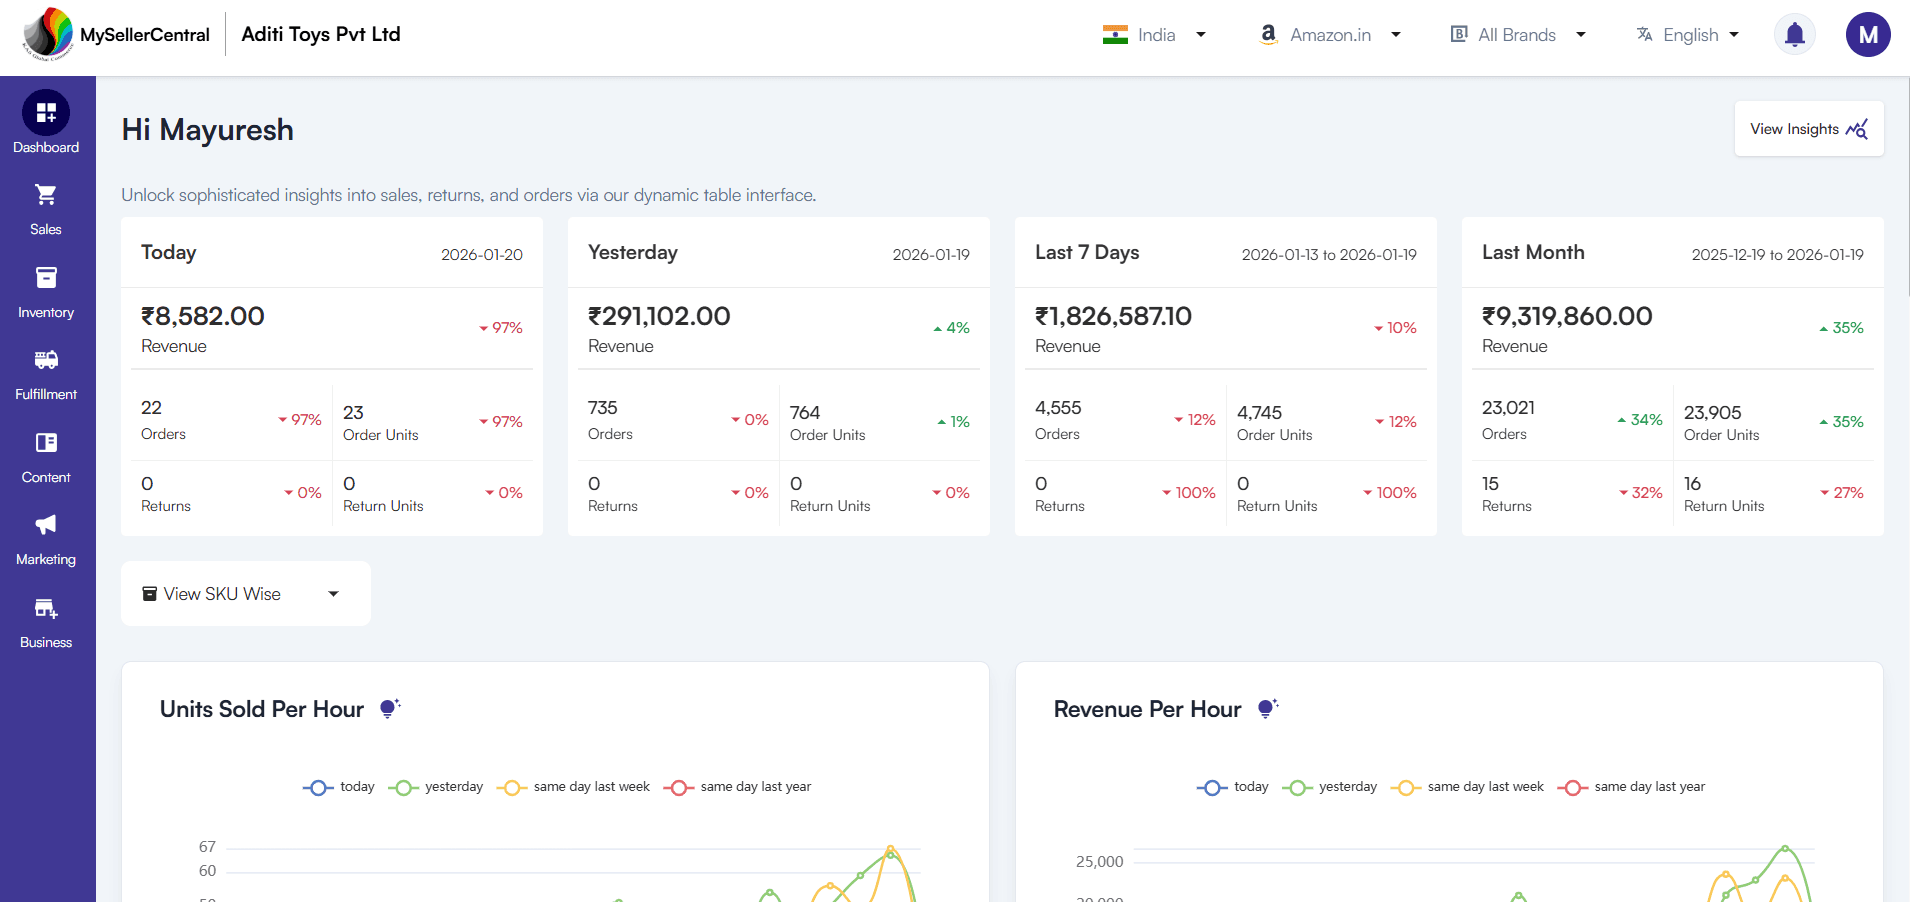The image size is (1910, 902).
Task: Open the All Brands dropdown
Action: pyautogui.click(x=1516, y=34)
